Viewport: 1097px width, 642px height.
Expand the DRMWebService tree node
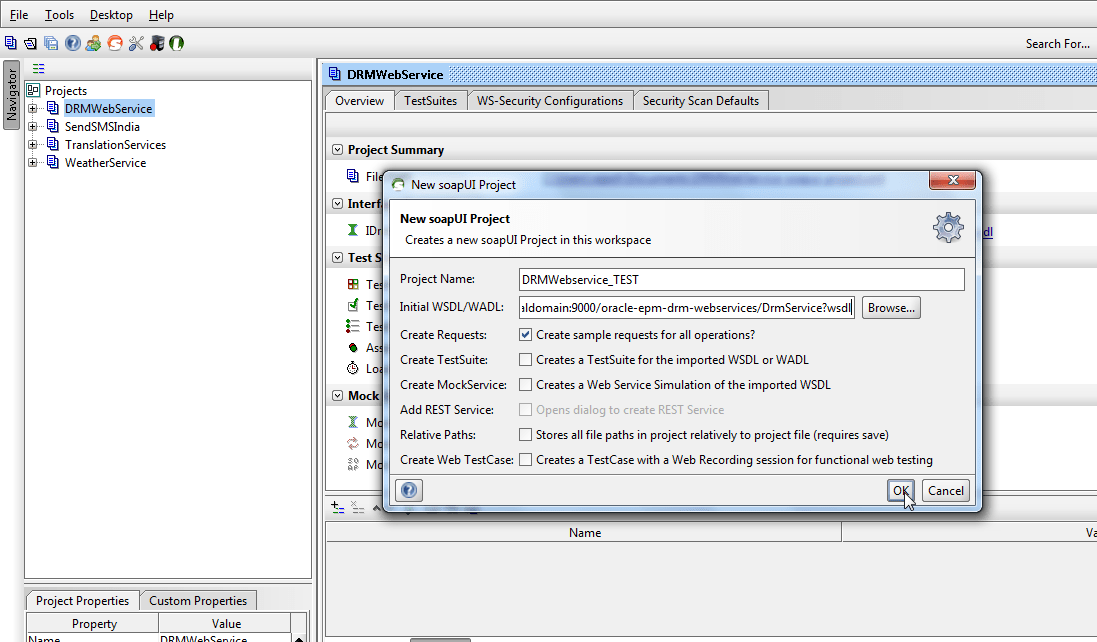coord(32,108)
